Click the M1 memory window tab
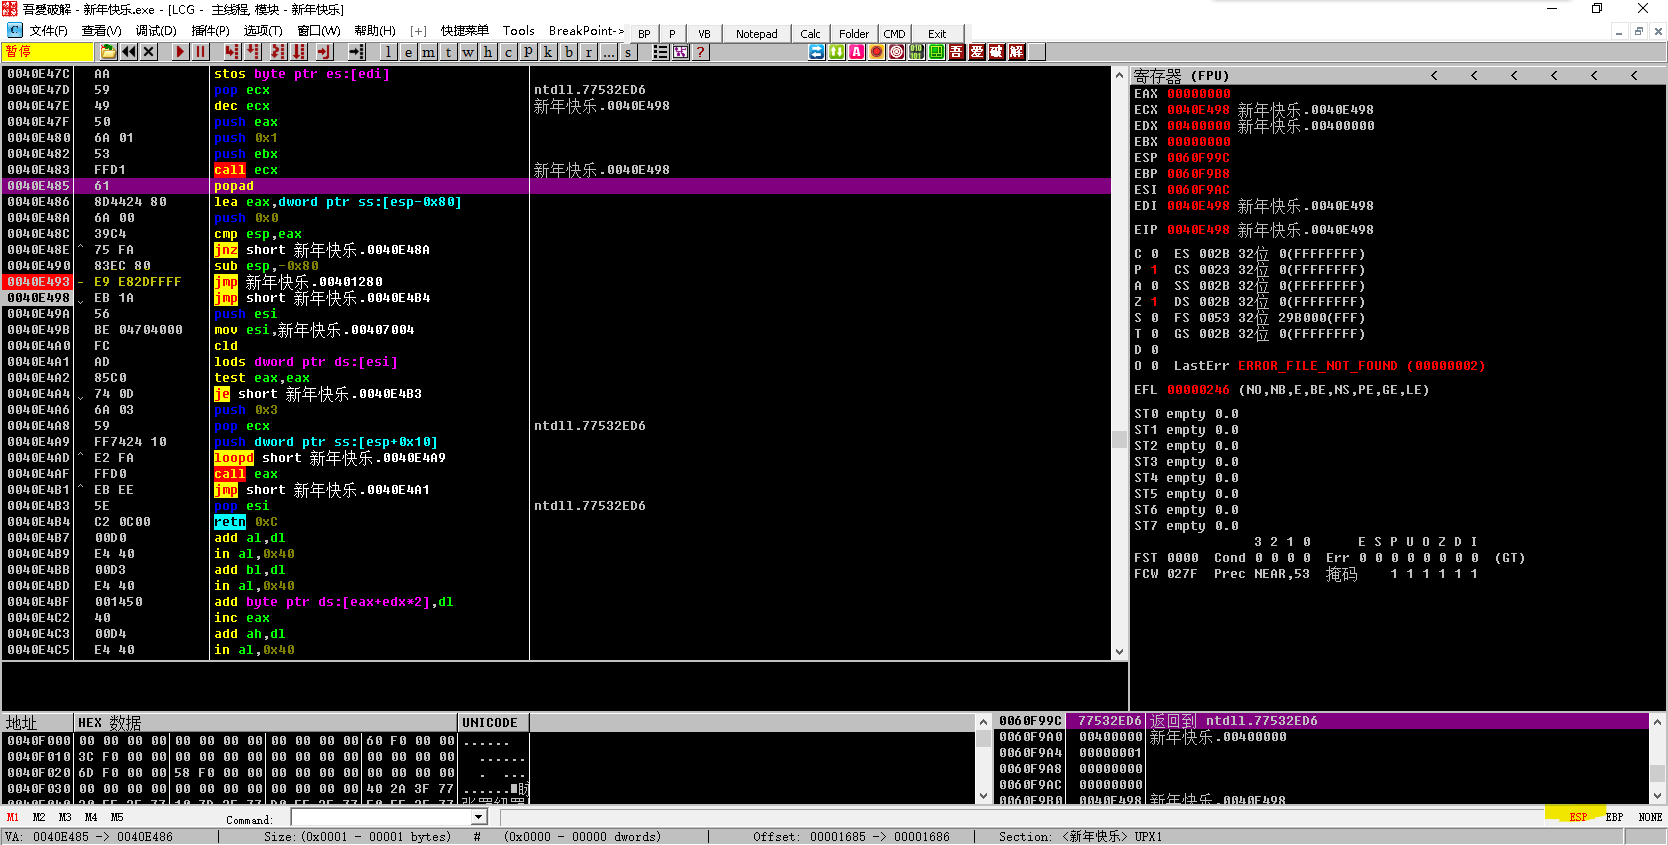Image resolution: width=1668 pixels, height=845 pixels. 13,817
